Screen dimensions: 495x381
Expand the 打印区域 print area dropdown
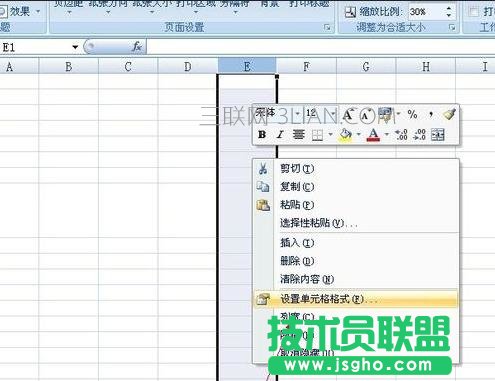coord(196,12)
